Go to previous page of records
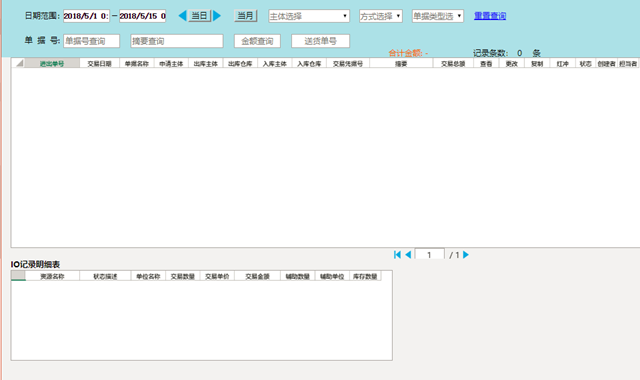The width and height of the screenshot is (640, 380). click(x=408, y=255)
